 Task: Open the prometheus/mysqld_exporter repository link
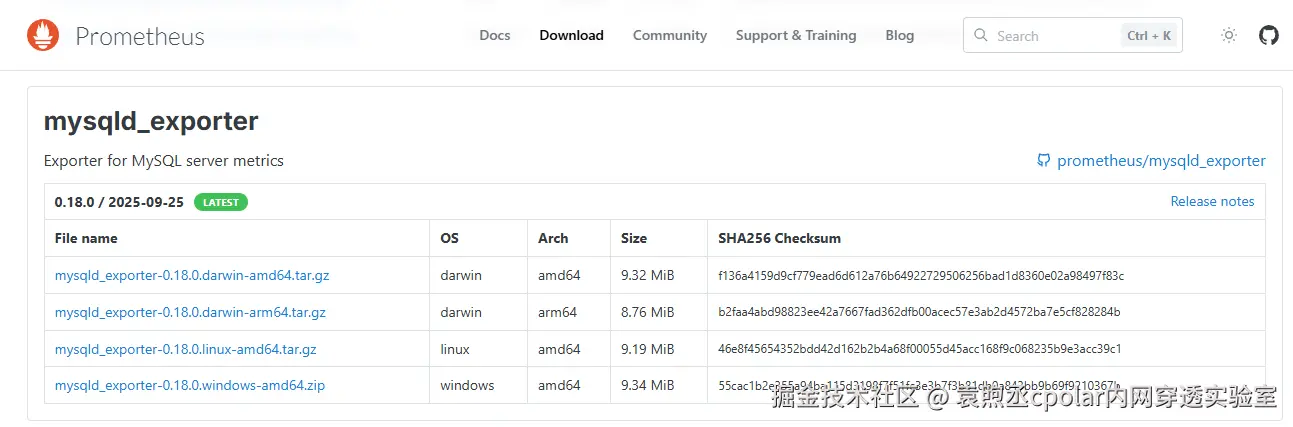1161,161
